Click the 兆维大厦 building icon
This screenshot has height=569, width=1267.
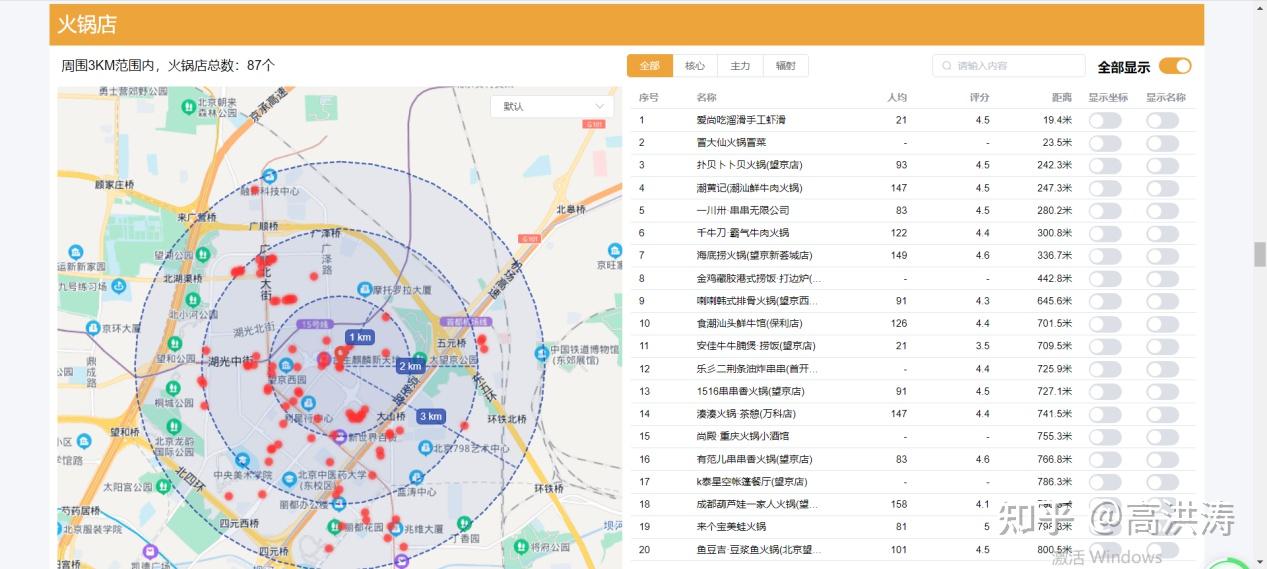click(x=396, y=527)
